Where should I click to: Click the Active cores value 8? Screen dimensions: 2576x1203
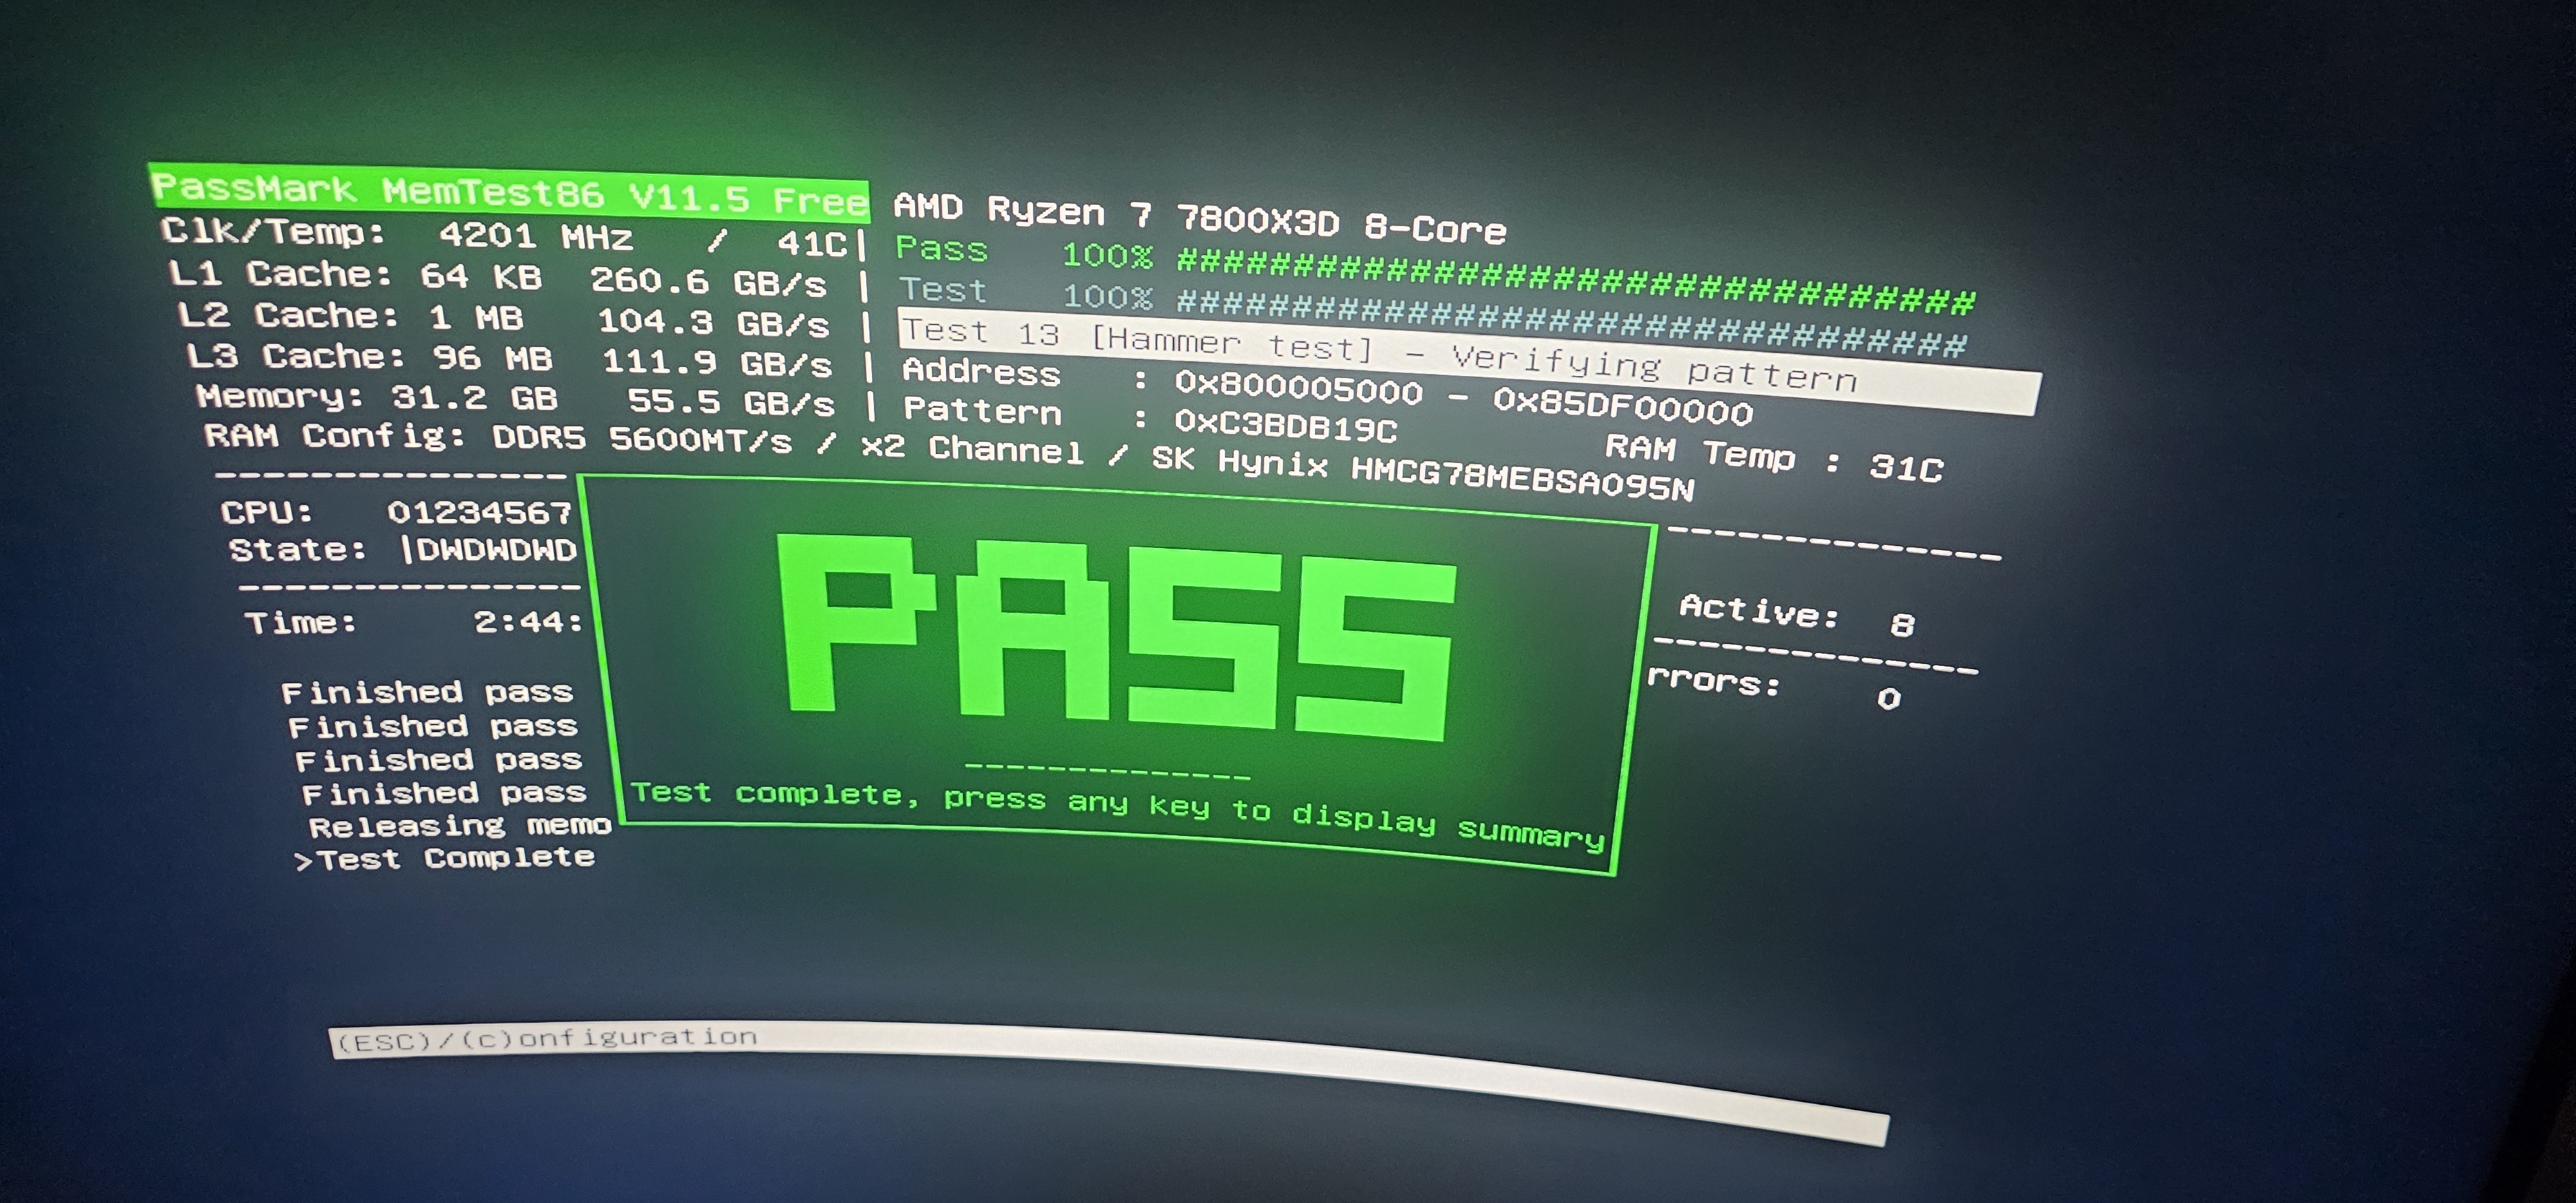click(x=1902, y=625)
